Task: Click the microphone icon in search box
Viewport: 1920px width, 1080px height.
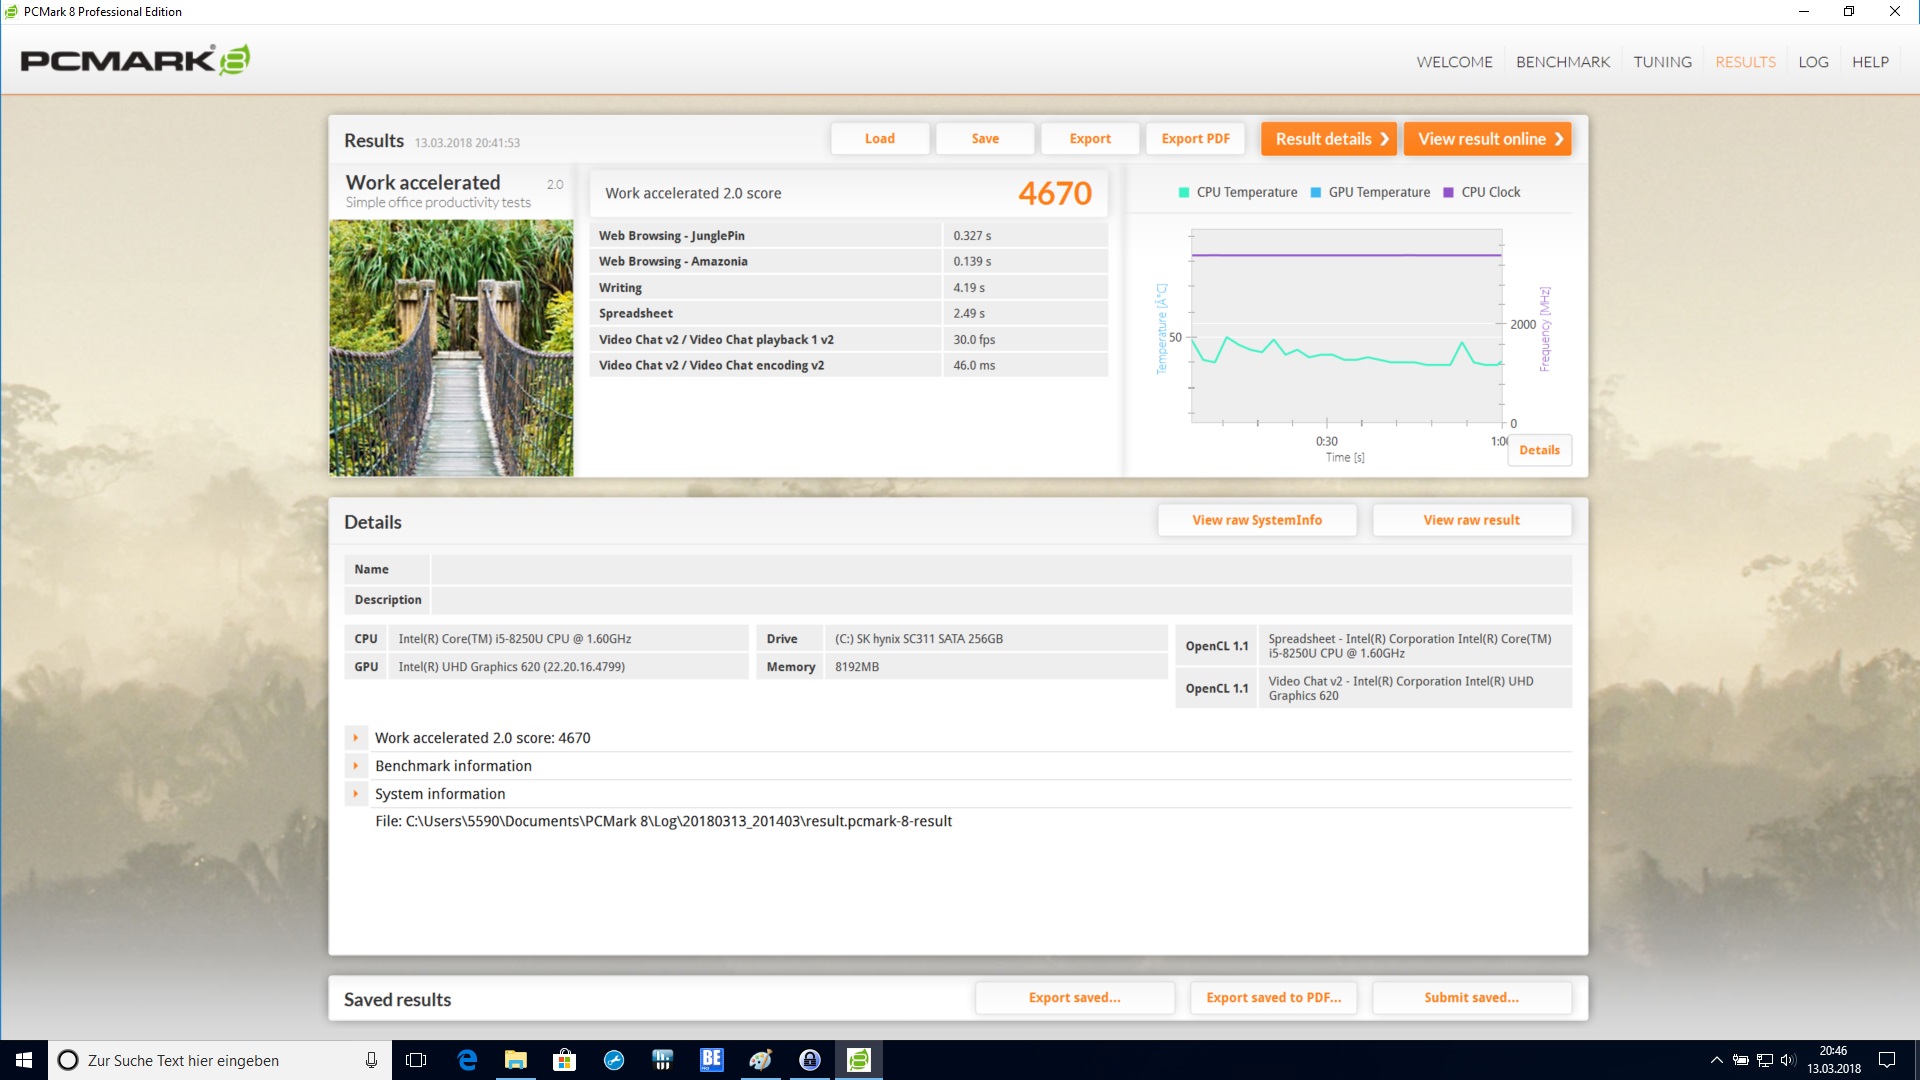Action: [371, 1060]
